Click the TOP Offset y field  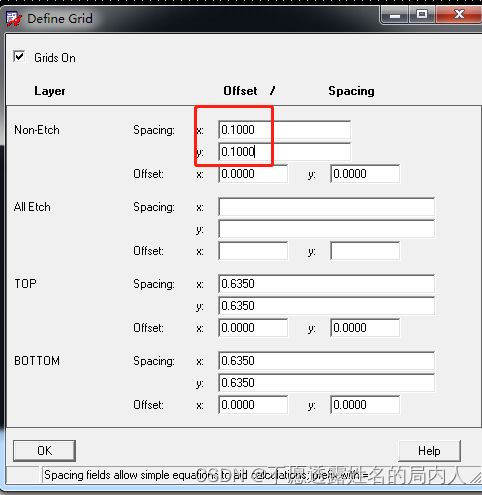pyautogui.click(x=365, y=328)
